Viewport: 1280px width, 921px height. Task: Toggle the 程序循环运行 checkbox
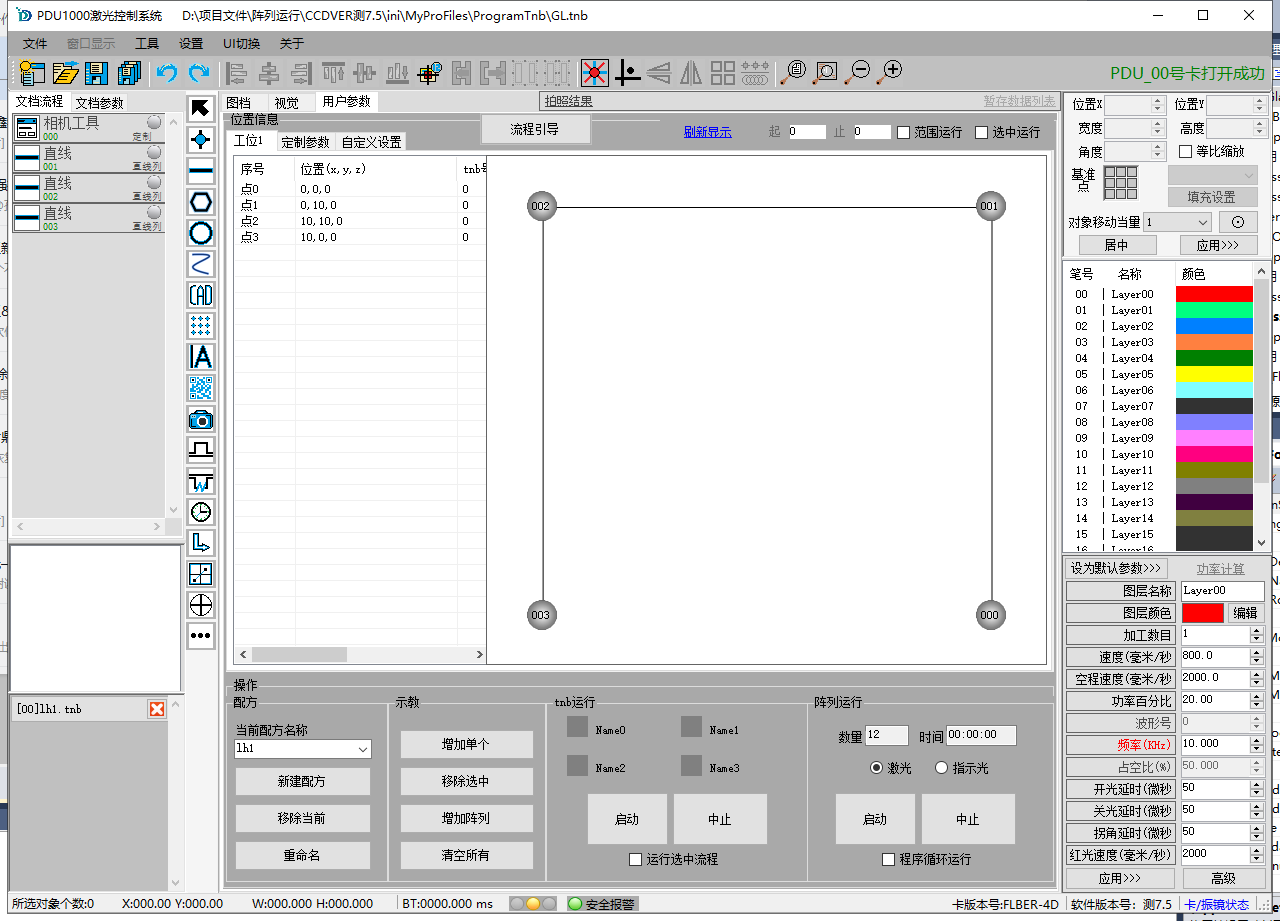coord(888,859)
